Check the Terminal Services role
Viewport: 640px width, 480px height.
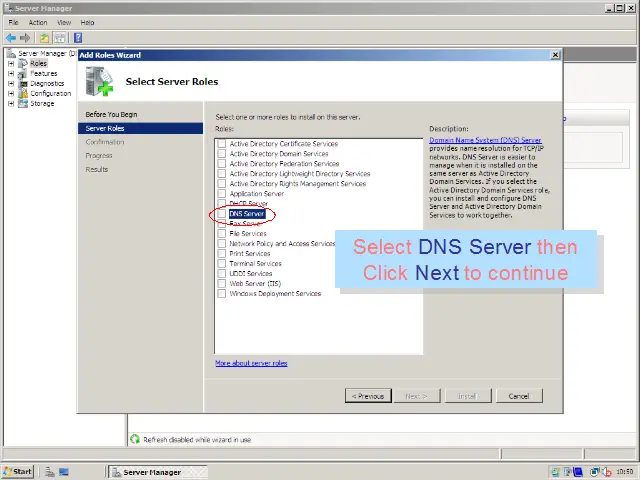[x=222, y=263]
